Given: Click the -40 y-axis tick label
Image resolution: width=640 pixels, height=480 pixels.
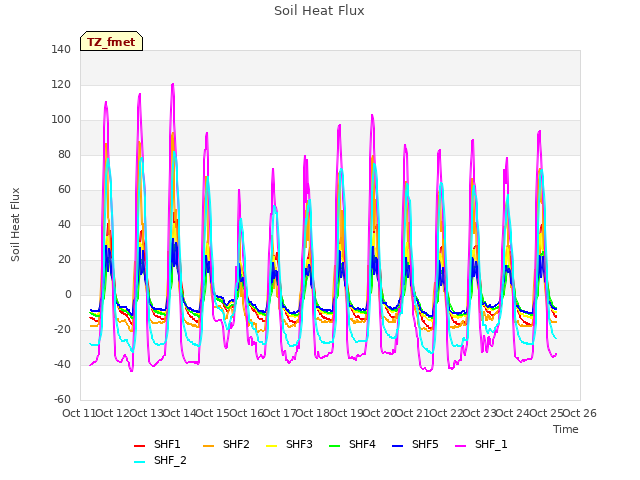Looking at the screenshot, I should tap(62, 364).
